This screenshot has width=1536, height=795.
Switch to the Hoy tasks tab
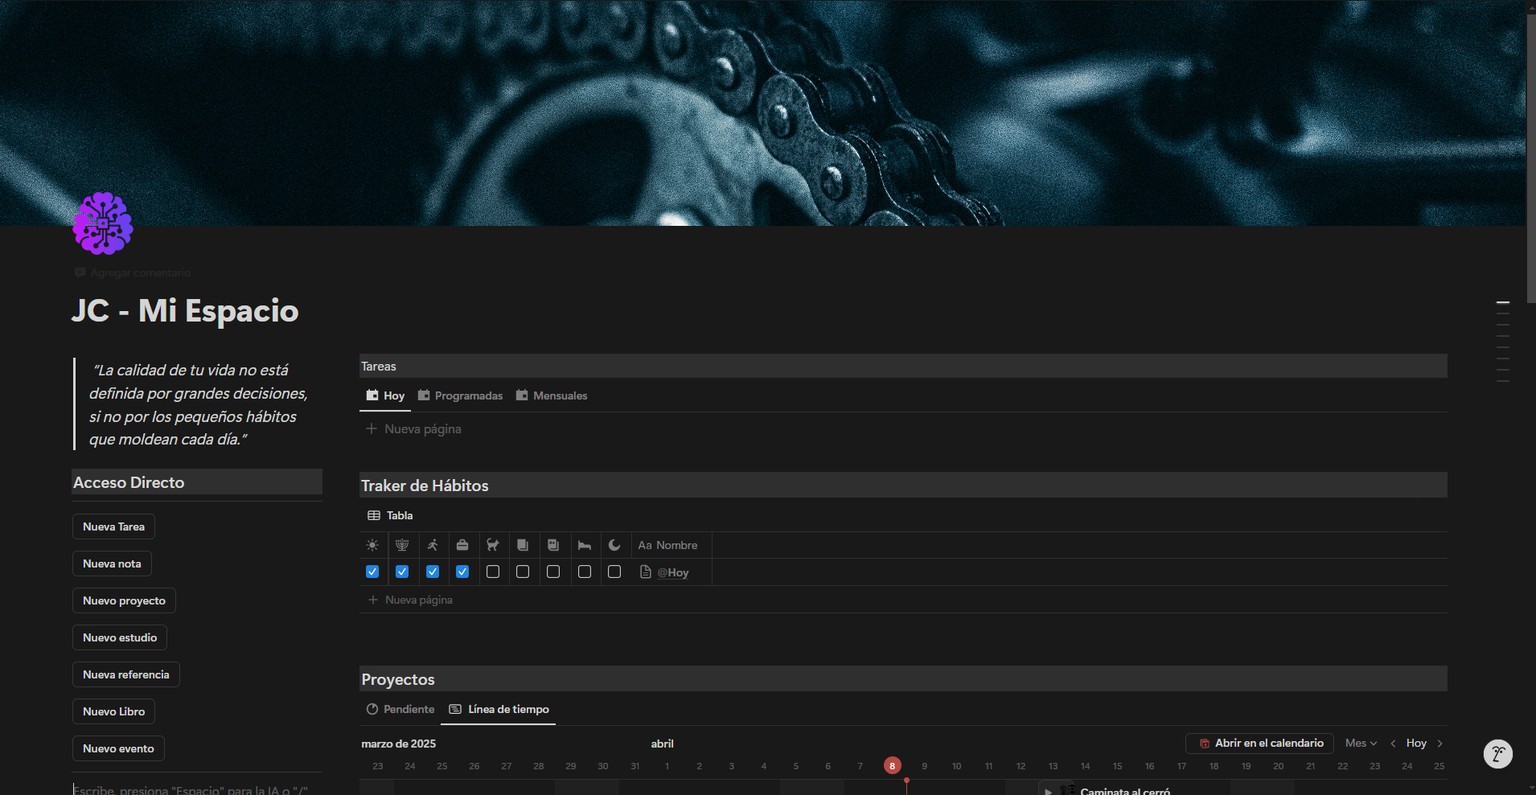point(385,396)
